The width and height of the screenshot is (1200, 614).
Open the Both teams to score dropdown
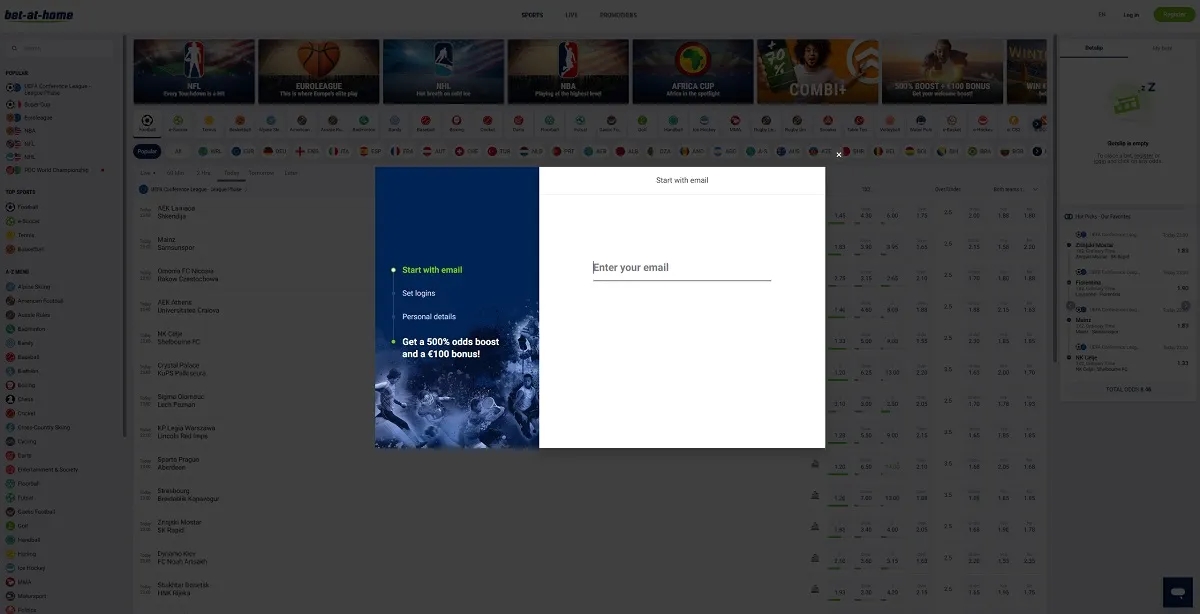(1015, 188)
